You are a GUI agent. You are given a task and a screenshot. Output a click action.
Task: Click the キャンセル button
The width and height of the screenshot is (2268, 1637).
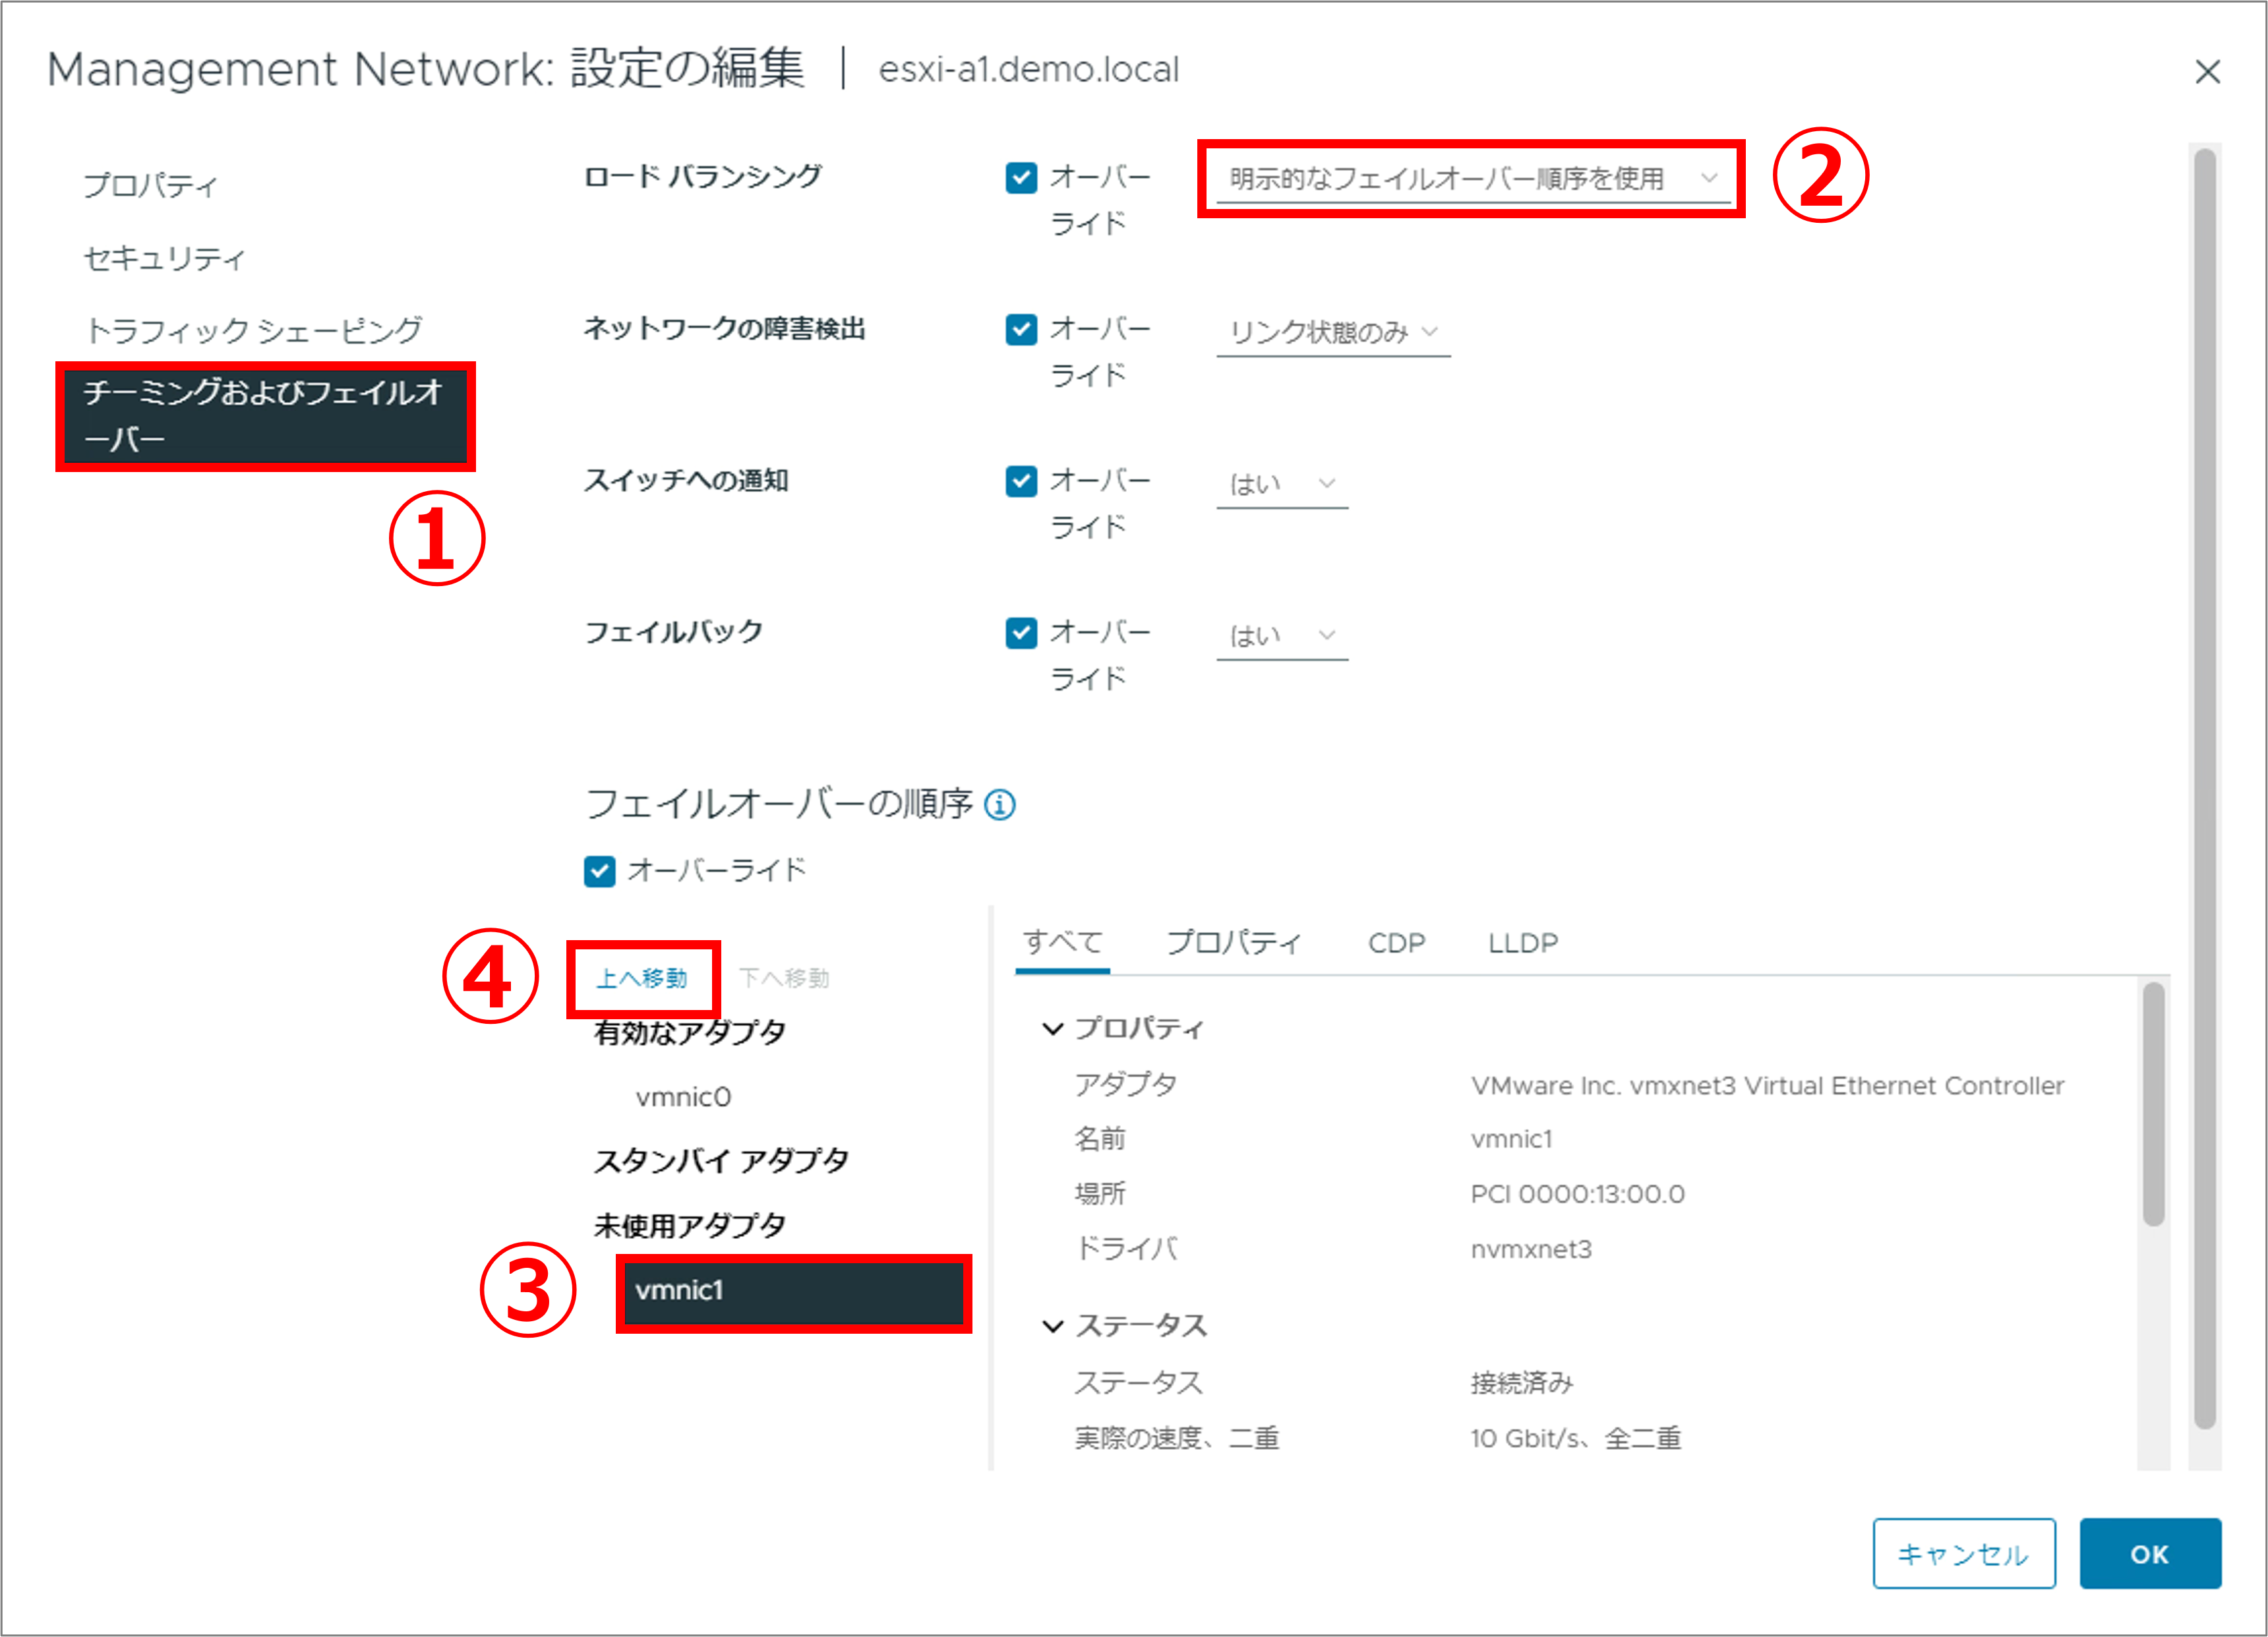[x=1963, y=1553]
